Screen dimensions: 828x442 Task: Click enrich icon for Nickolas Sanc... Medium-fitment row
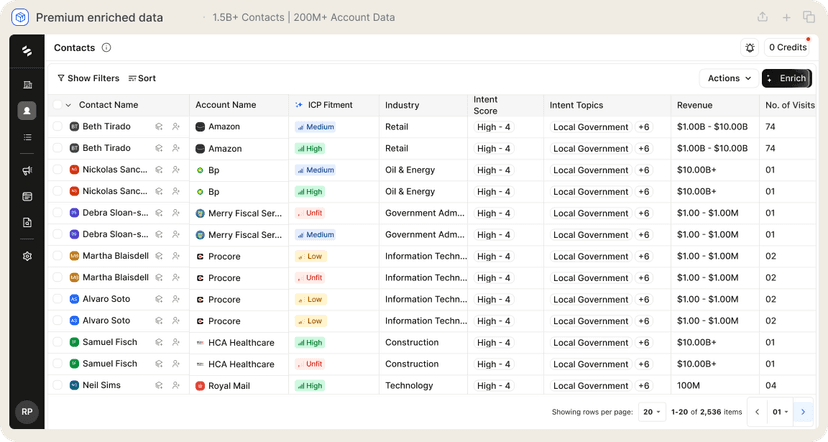pos(158,170)
